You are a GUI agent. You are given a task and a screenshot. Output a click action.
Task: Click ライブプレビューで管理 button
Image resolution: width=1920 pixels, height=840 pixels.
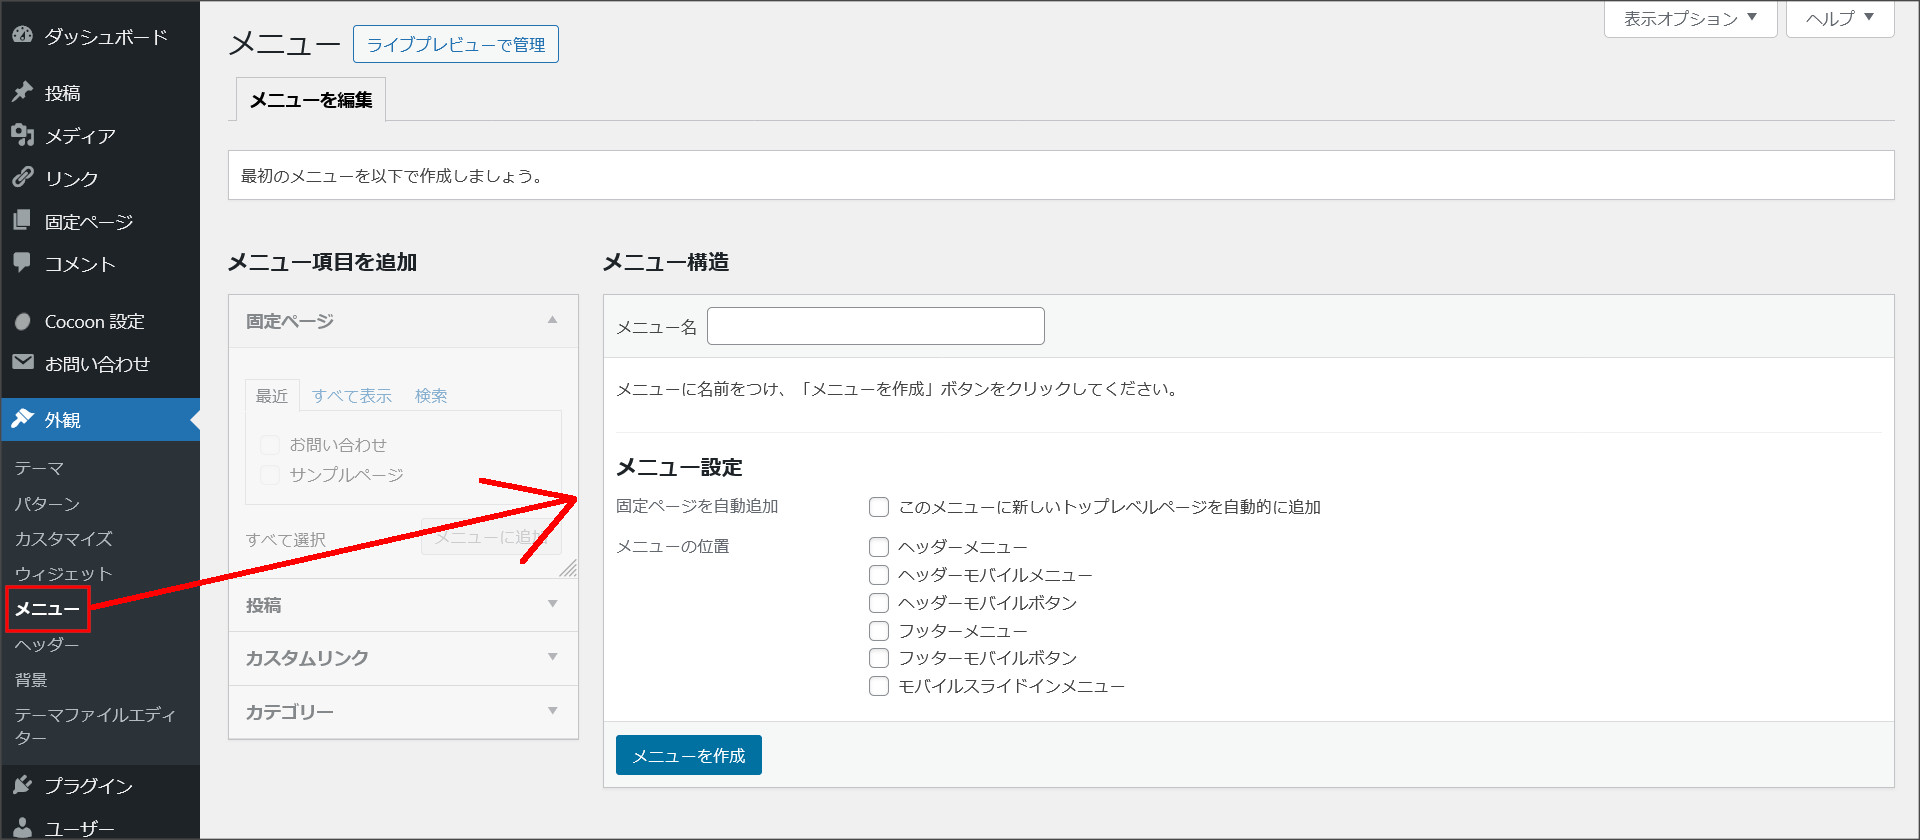point(456,44)
